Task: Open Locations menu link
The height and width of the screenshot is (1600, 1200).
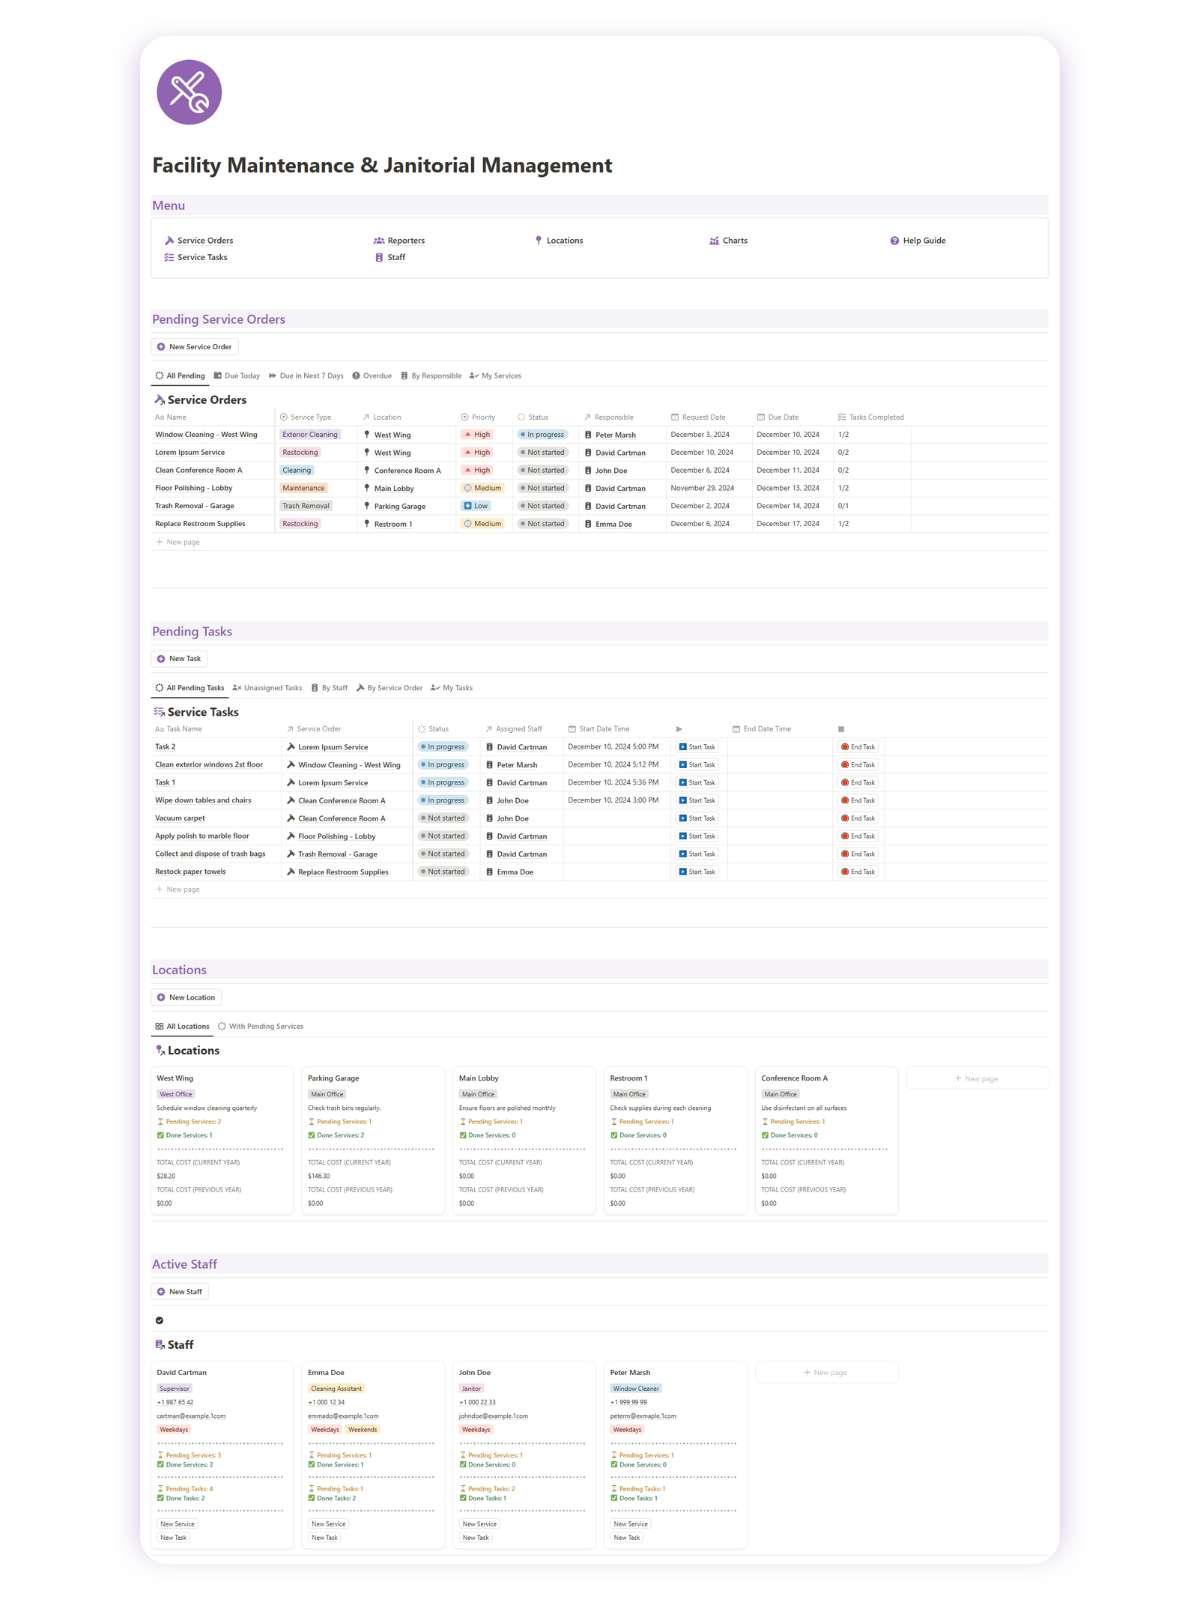Action: (559, 240)
